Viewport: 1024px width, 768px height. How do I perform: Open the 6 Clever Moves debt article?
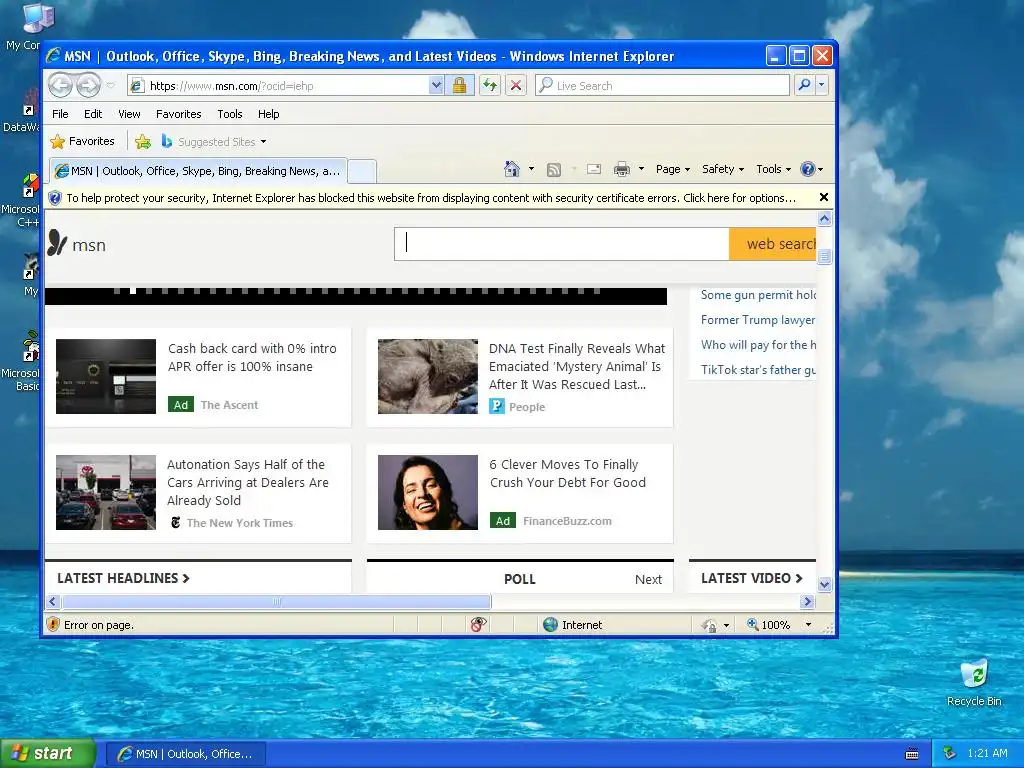(x=568, y=473)
